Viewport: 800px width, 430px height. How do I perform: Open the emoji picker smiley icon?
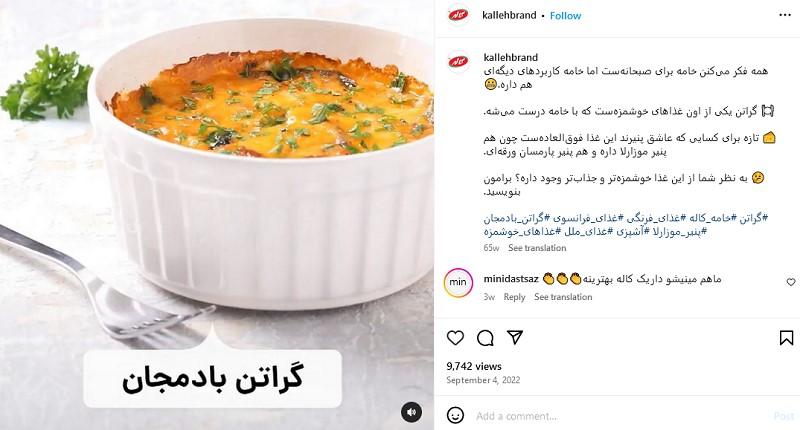click(455, 415)
